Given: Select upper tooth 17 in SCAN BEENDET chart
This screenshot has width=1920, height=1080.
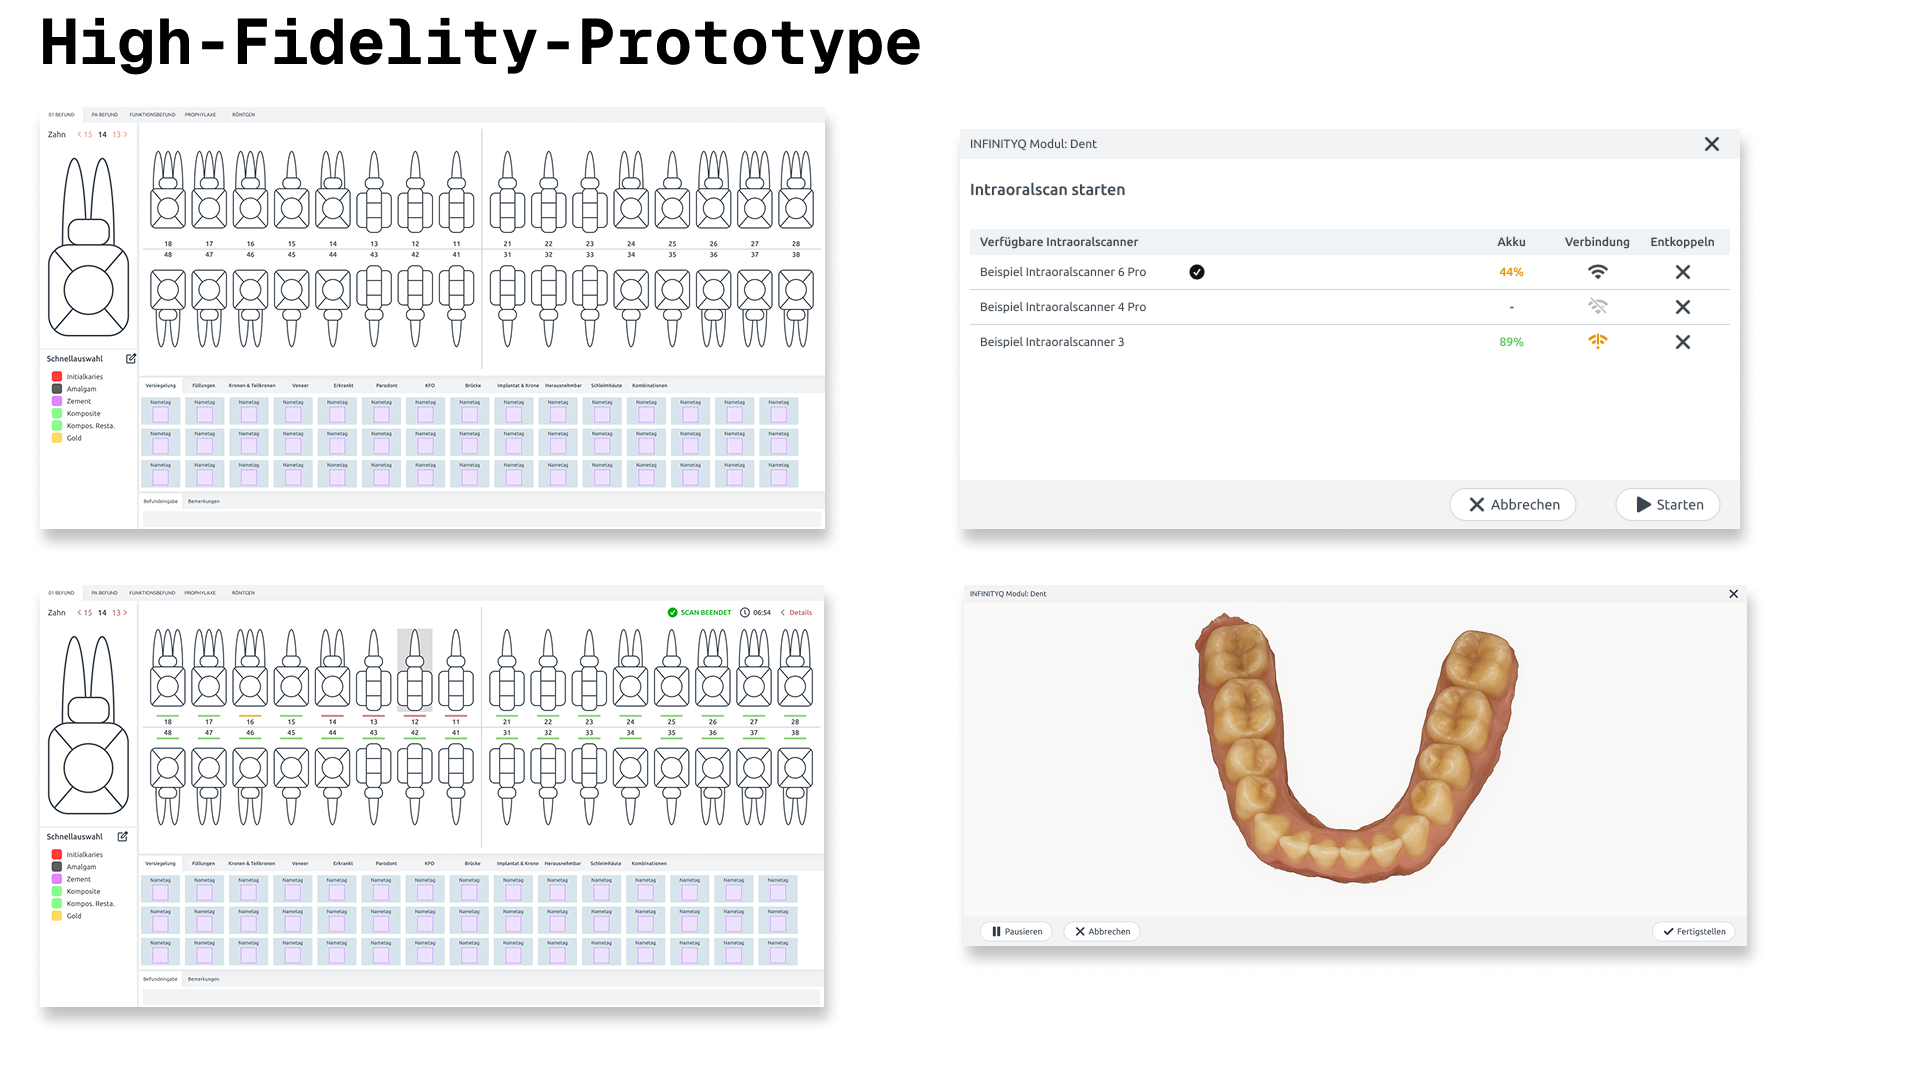Looking at the screenshot, I should [209, 669].
